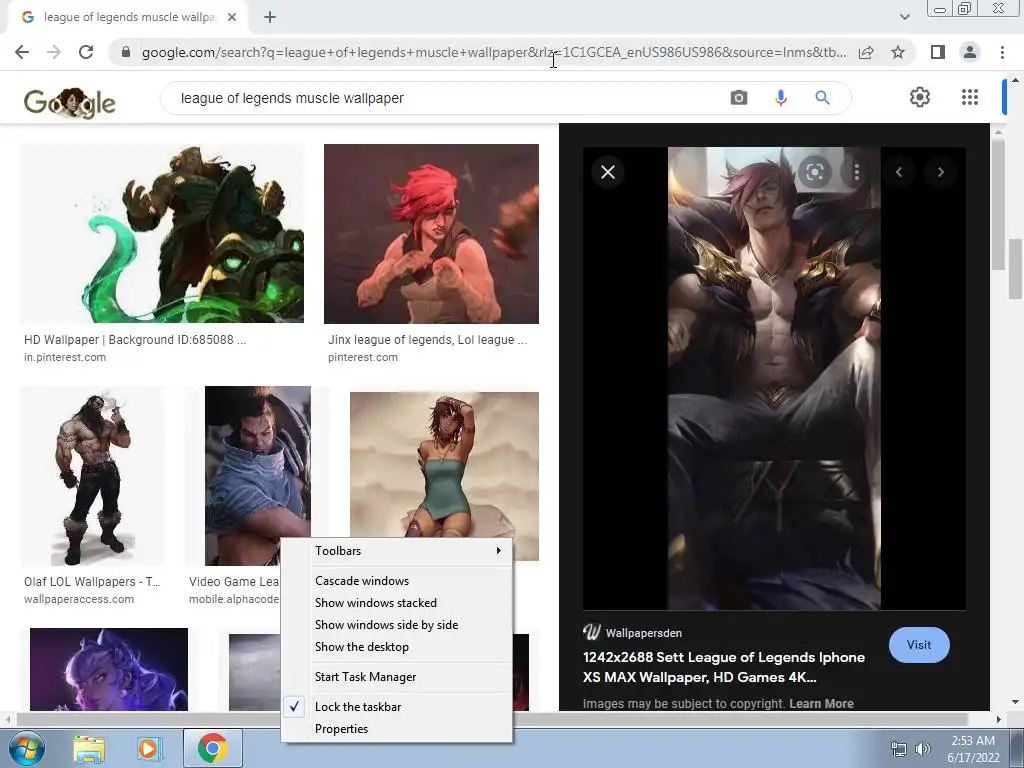
Task: Open the Chrome side panel
Action: (x=938, y=52)
